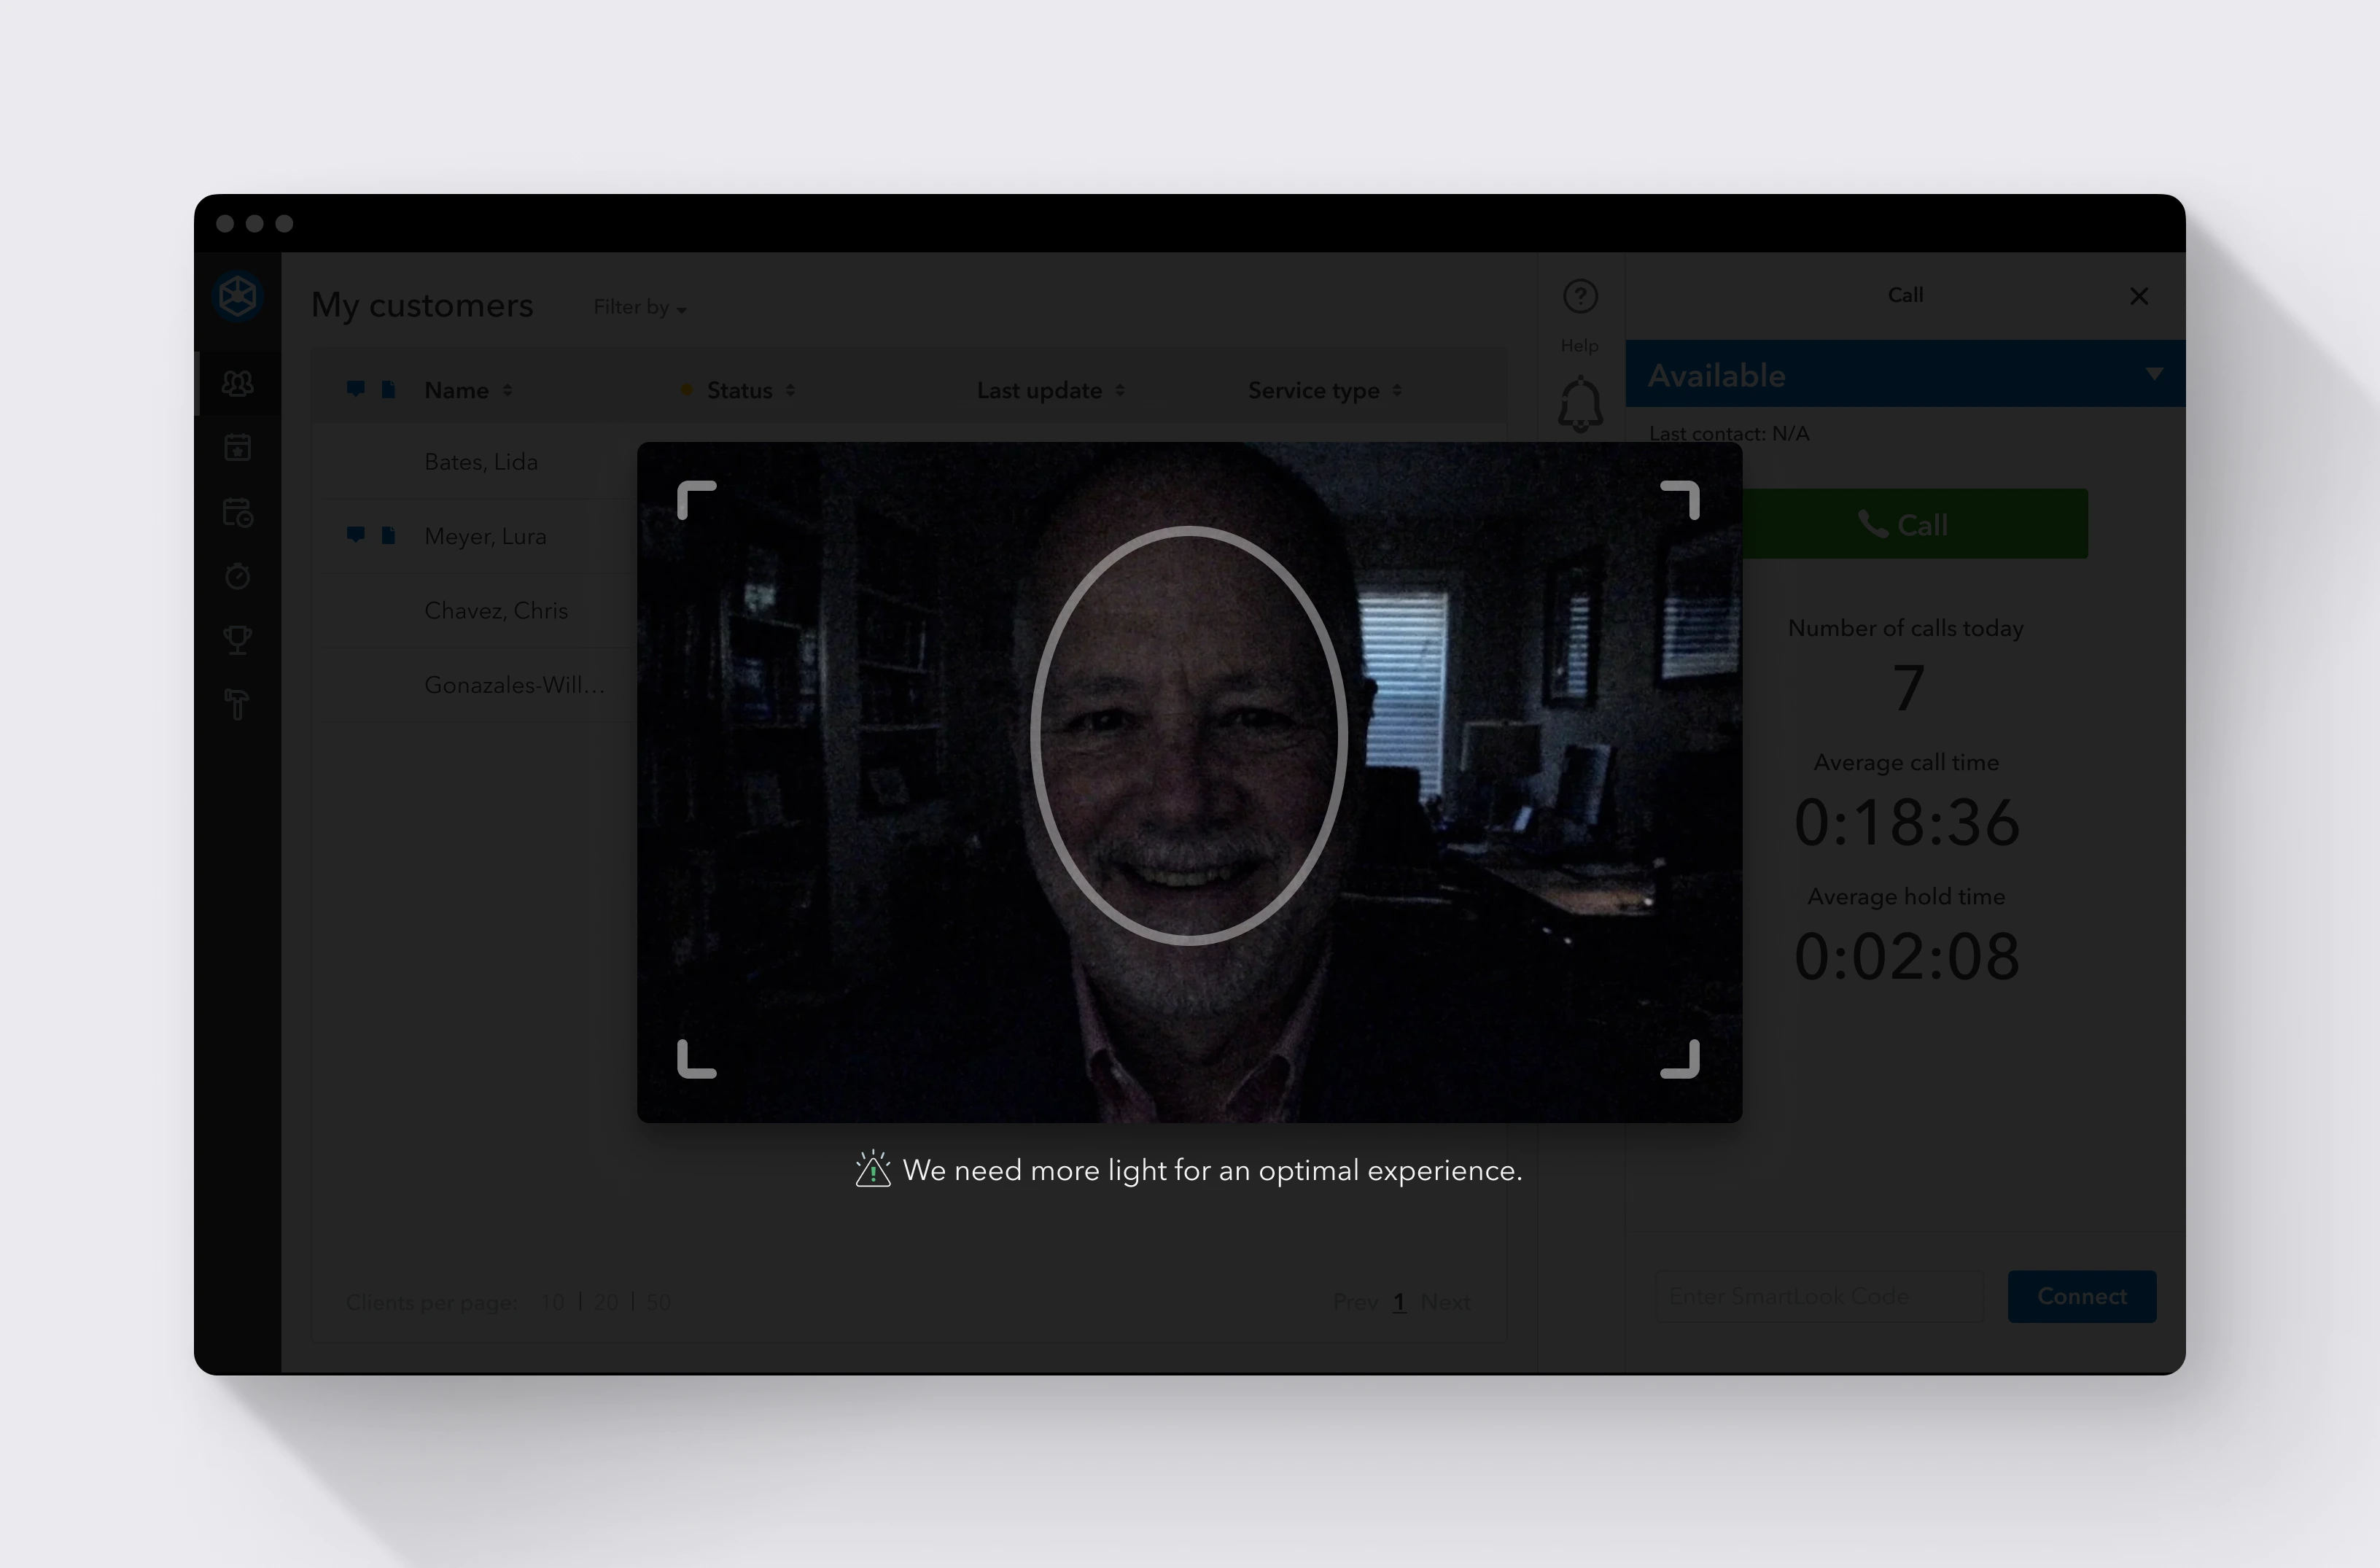The image size is (2380, 1568).
Task: Click the app logo at the sidebar top
Action: pos(238,297)
